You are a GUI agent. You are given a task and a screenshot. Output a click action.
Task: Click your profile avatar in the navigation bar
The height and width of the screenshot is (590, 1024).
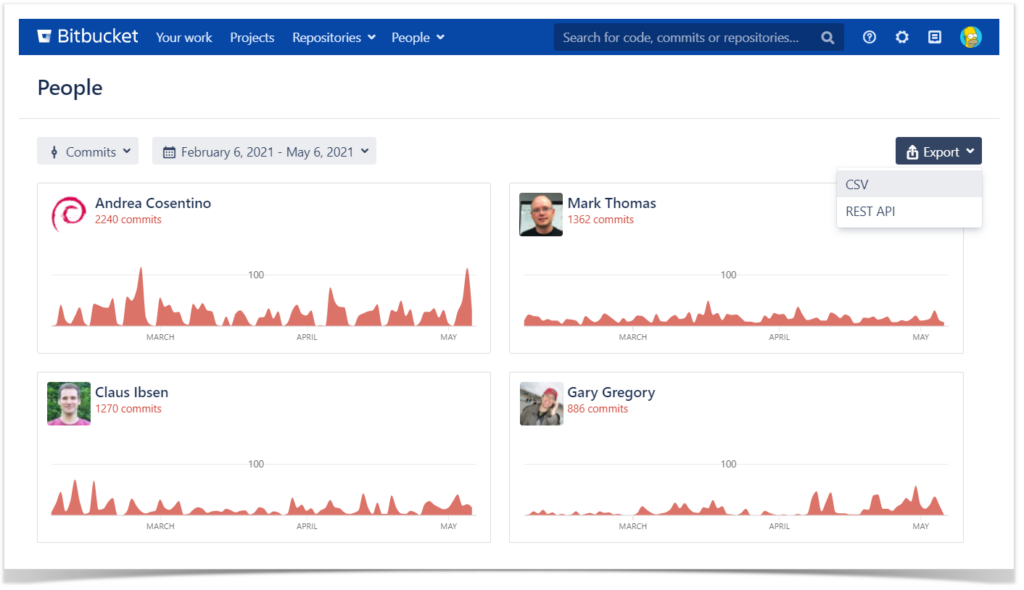click(x=971, y=36)
